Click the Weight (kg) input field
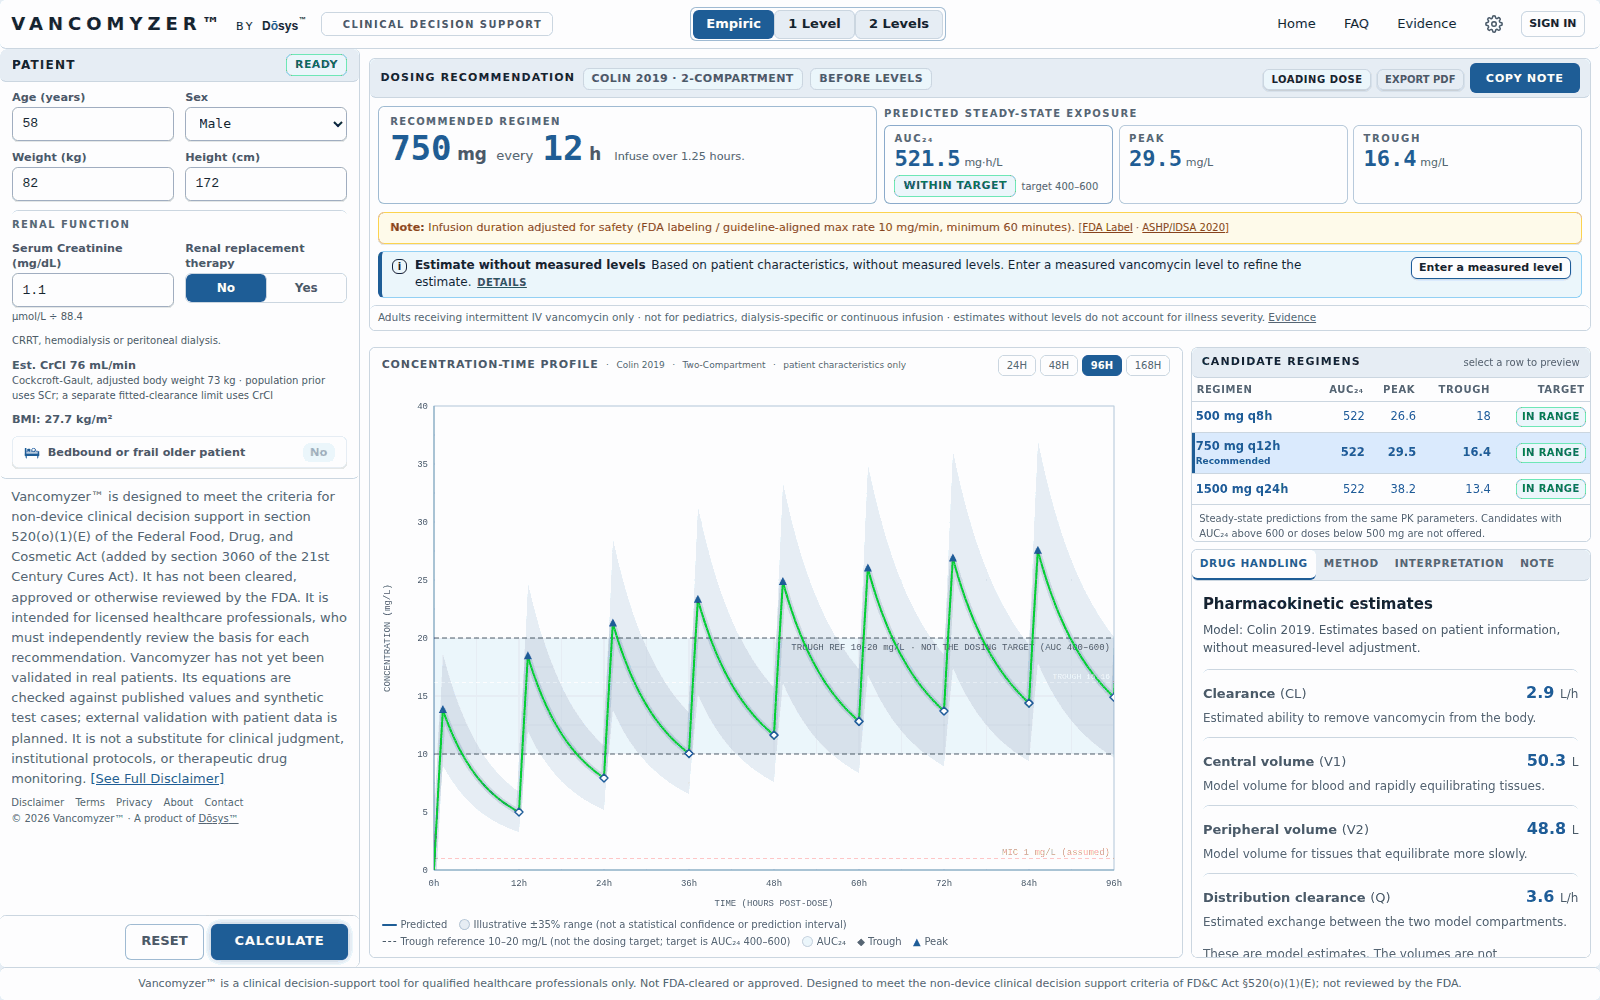This screenshot has width=1600, height=1000. 92,184
